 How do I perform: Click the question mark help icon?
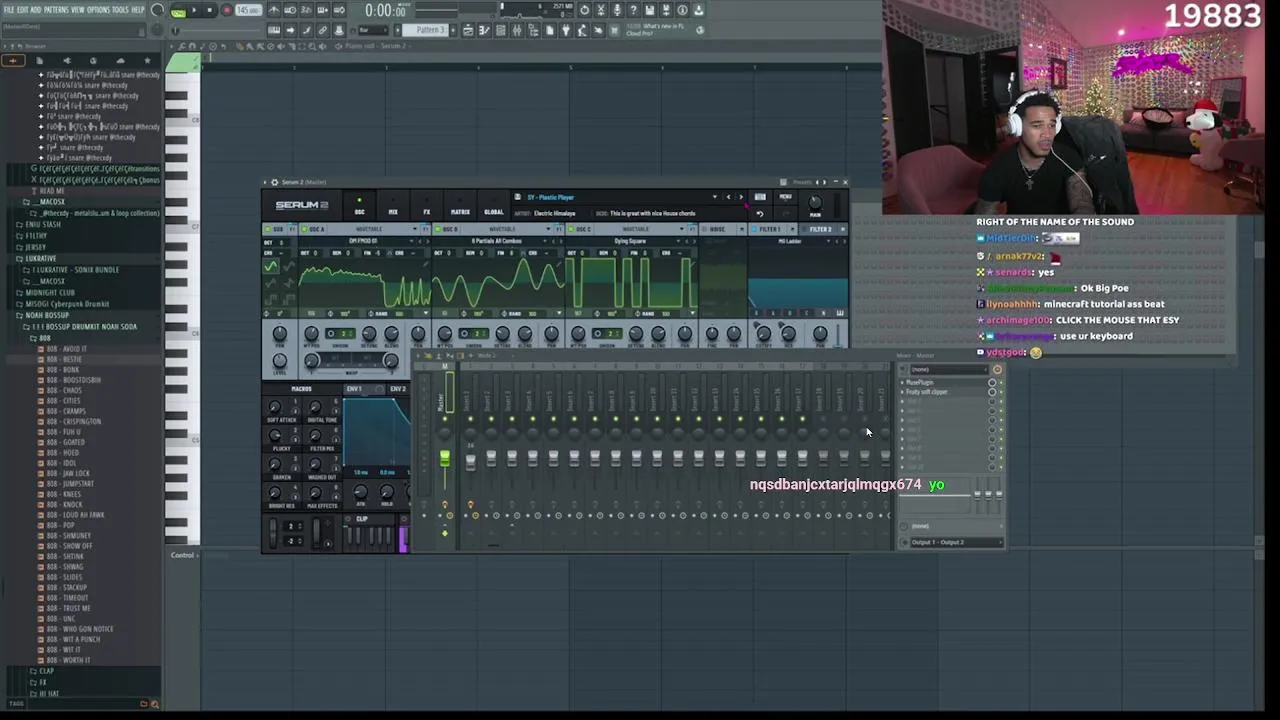(x=633, y=11)
